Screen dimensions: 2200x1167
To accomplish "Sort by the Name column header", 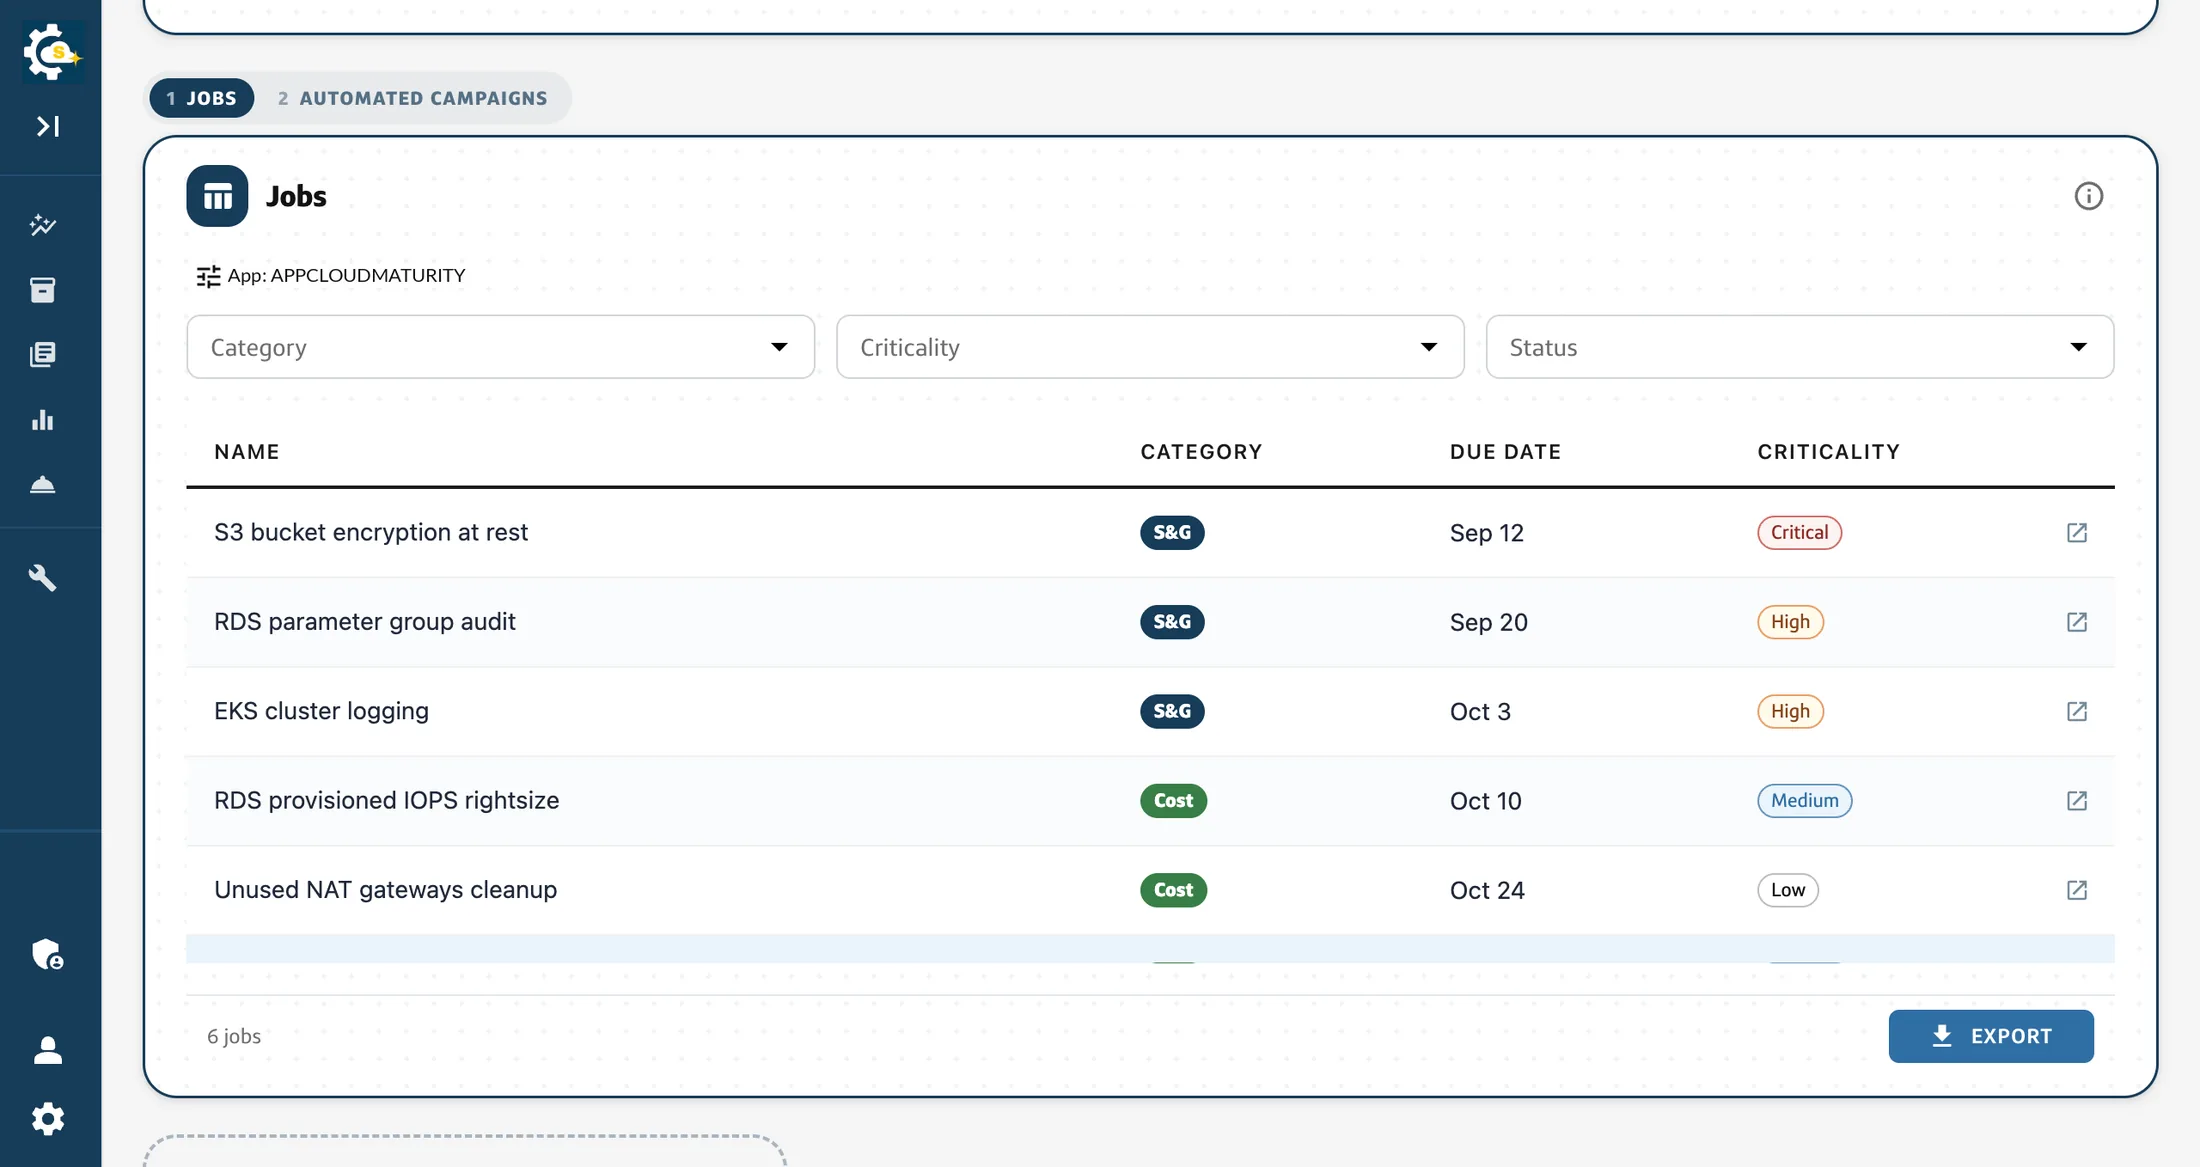I will pos(247,452).
